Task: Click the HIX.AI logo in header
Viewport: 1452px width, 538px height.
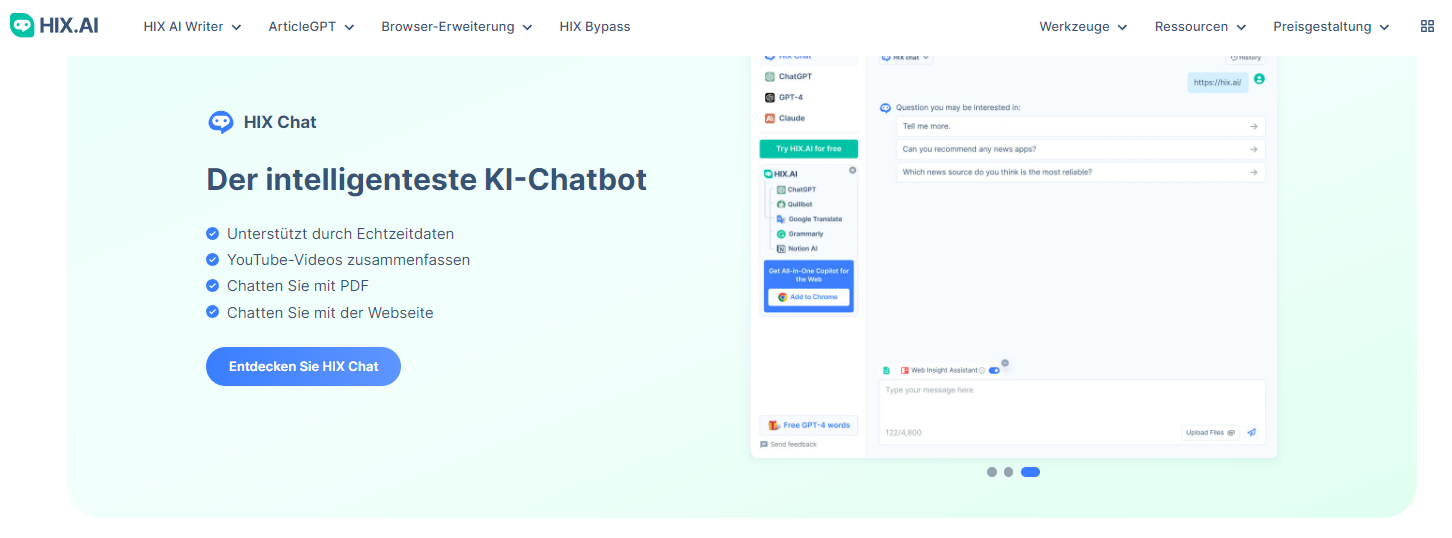Action: (x=54, y=26)
